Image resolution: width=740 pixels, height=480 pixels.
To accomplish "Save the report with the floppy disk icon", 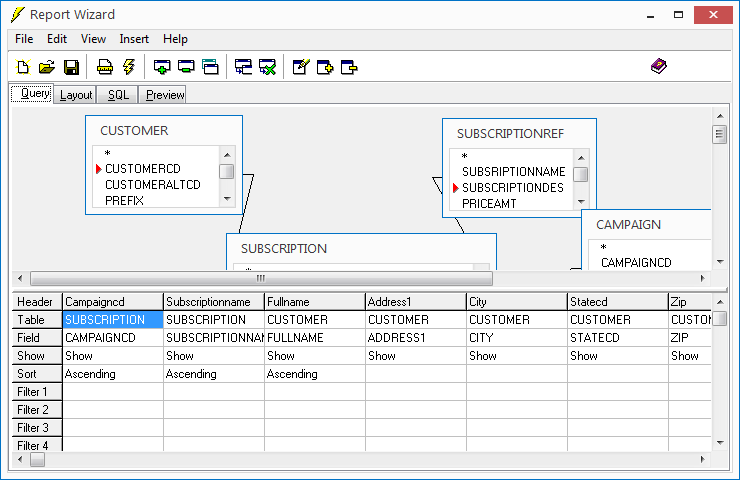I will [71, 67].
